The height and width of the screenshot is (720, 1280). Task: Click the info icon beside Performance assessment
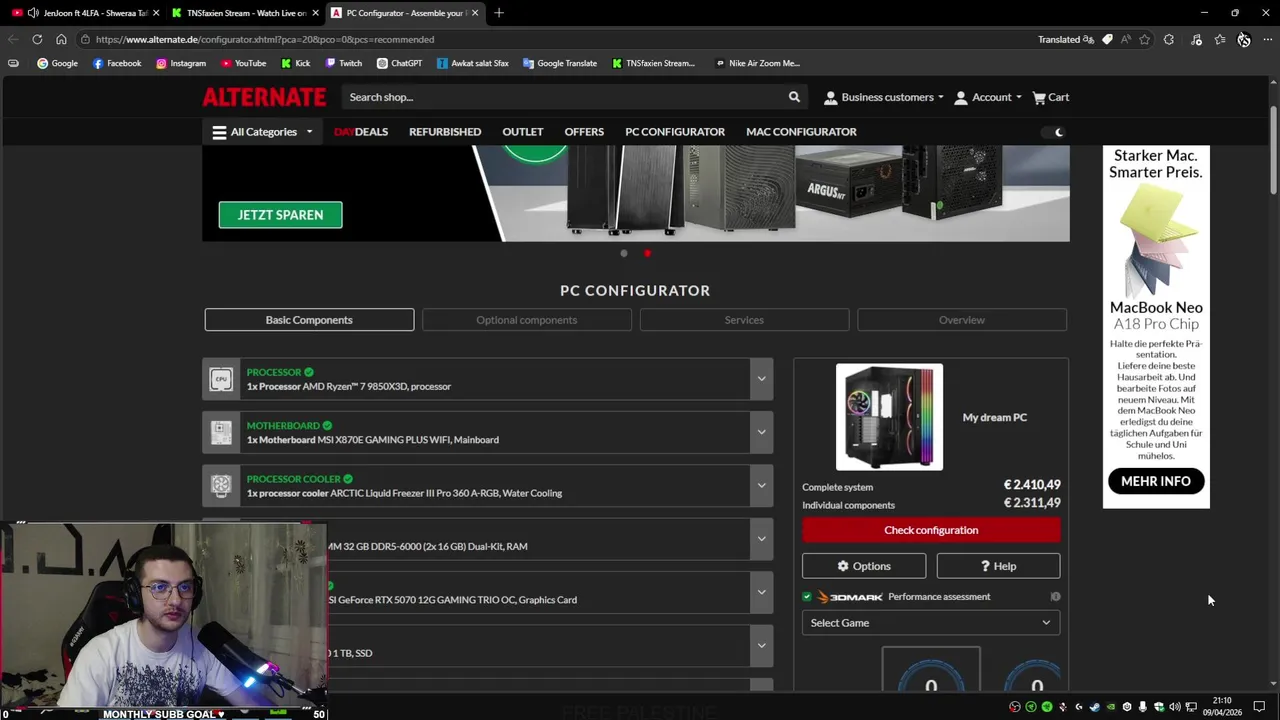coord(1055,597)
